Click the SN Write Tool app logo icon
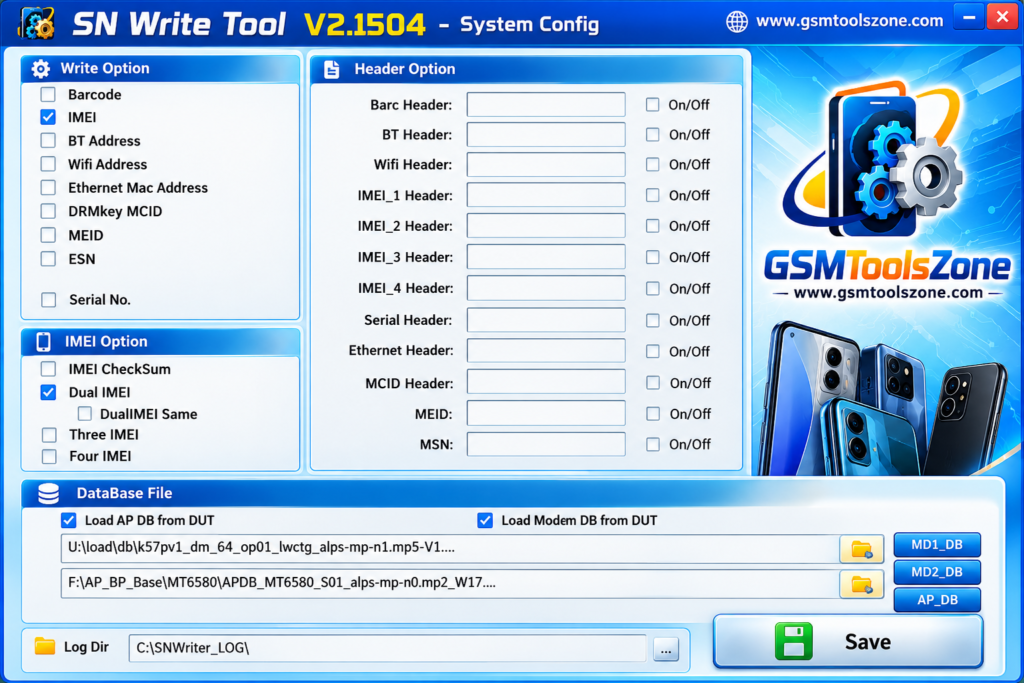Viewport: 1024px width, 683px height. pos(37,23)
